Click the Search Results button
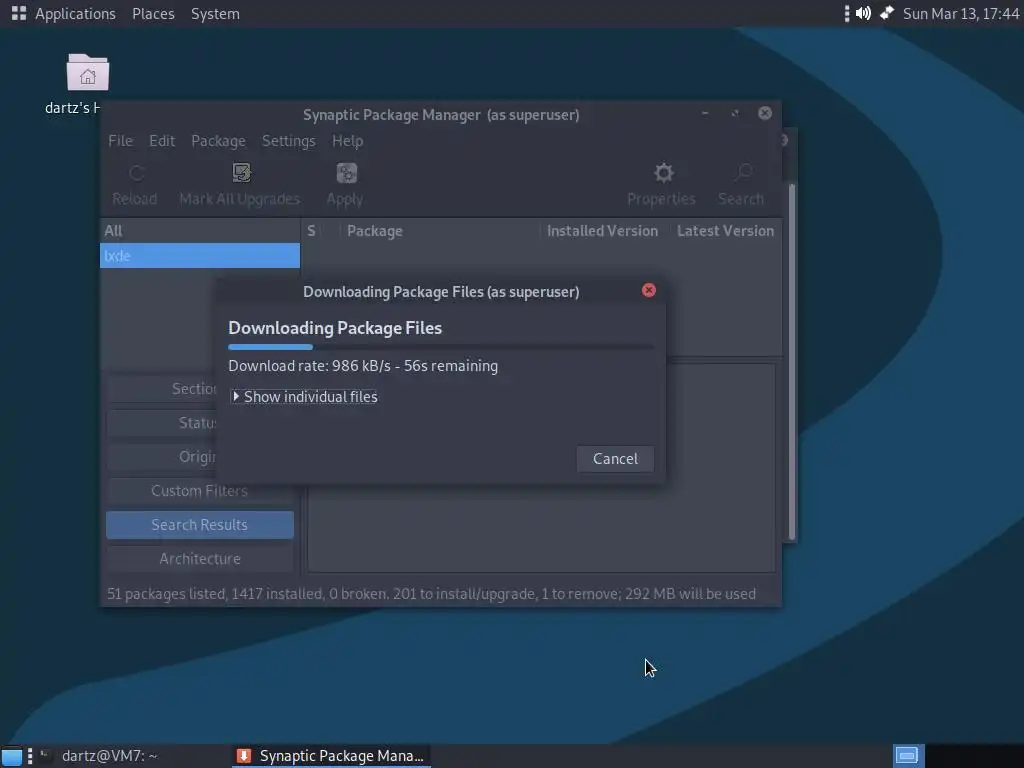The image size is (1024, 768). [200, 524]
